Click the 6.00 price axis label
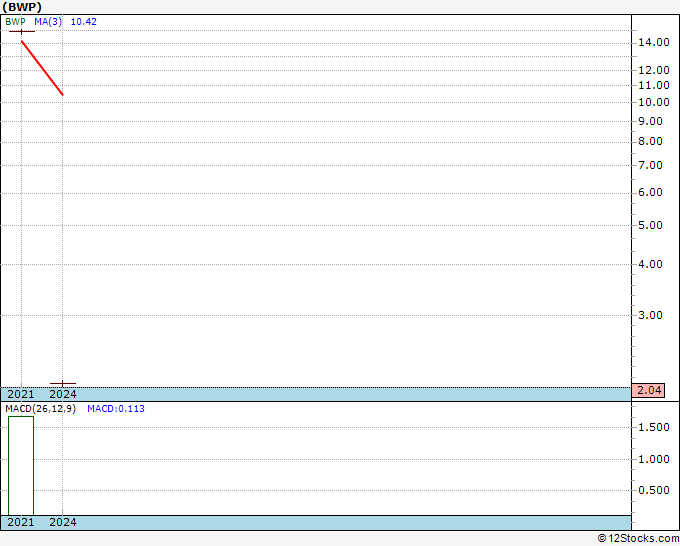Screen dimensions: 680x546 click(650, 192)
